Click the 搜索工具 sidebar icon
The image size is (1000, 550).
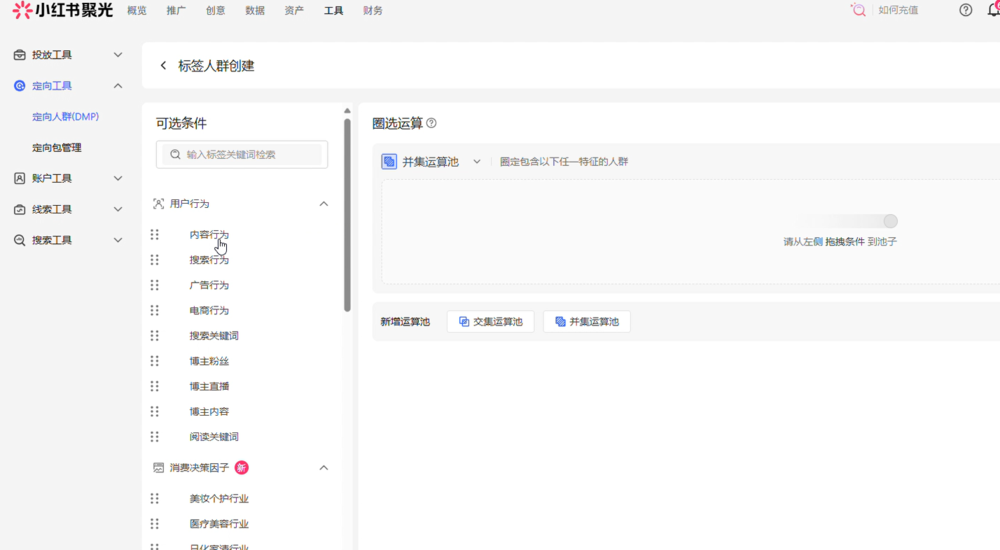pos(20,240)
